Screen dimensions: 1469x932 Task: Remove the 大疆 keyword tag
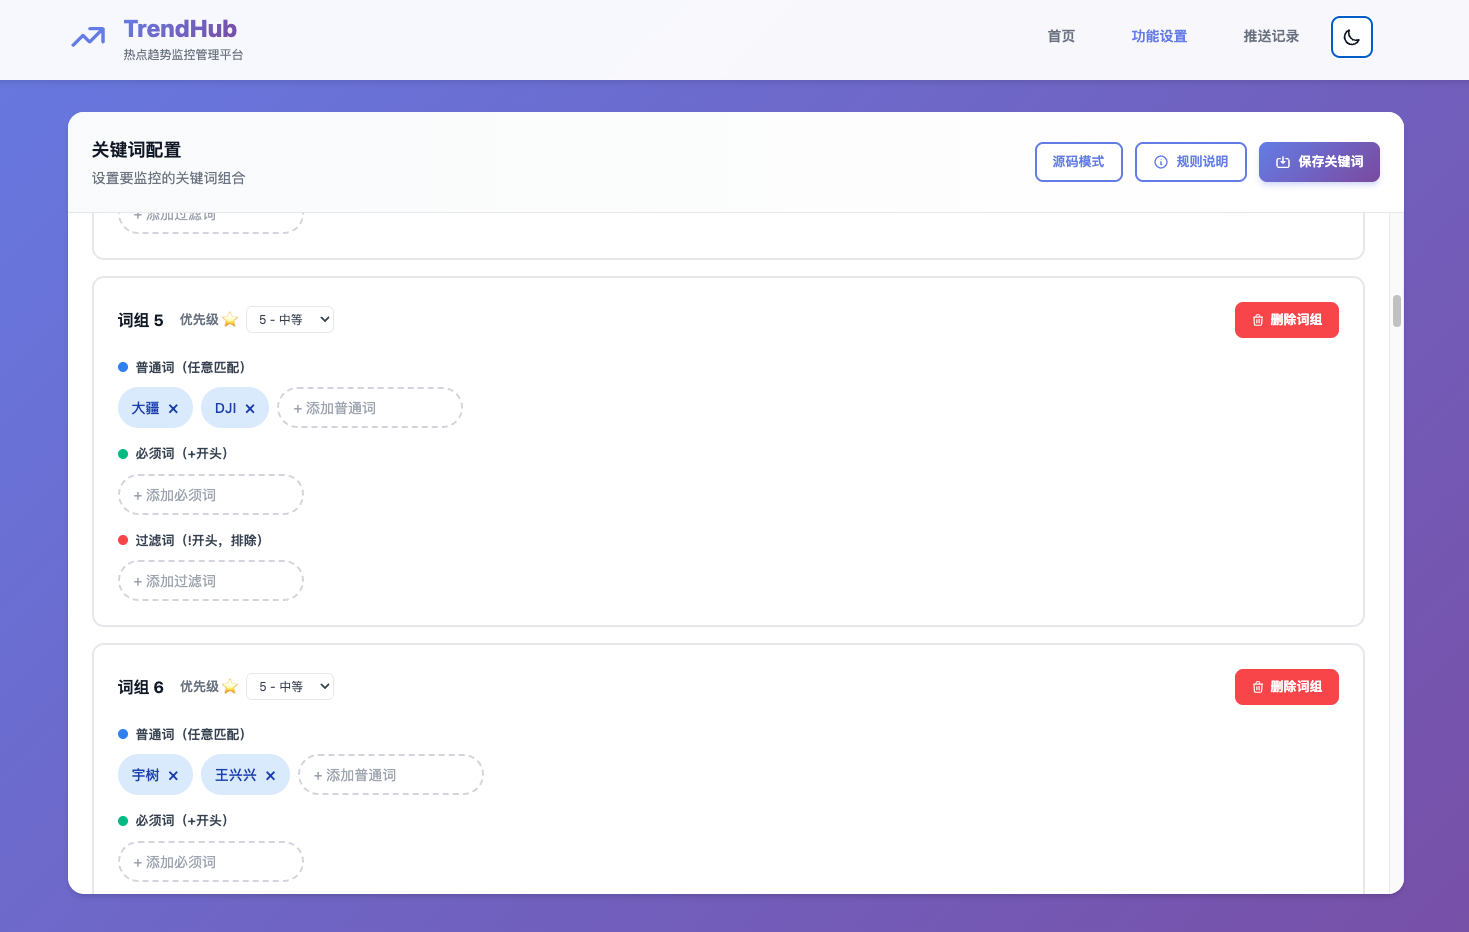click(173, 409)
